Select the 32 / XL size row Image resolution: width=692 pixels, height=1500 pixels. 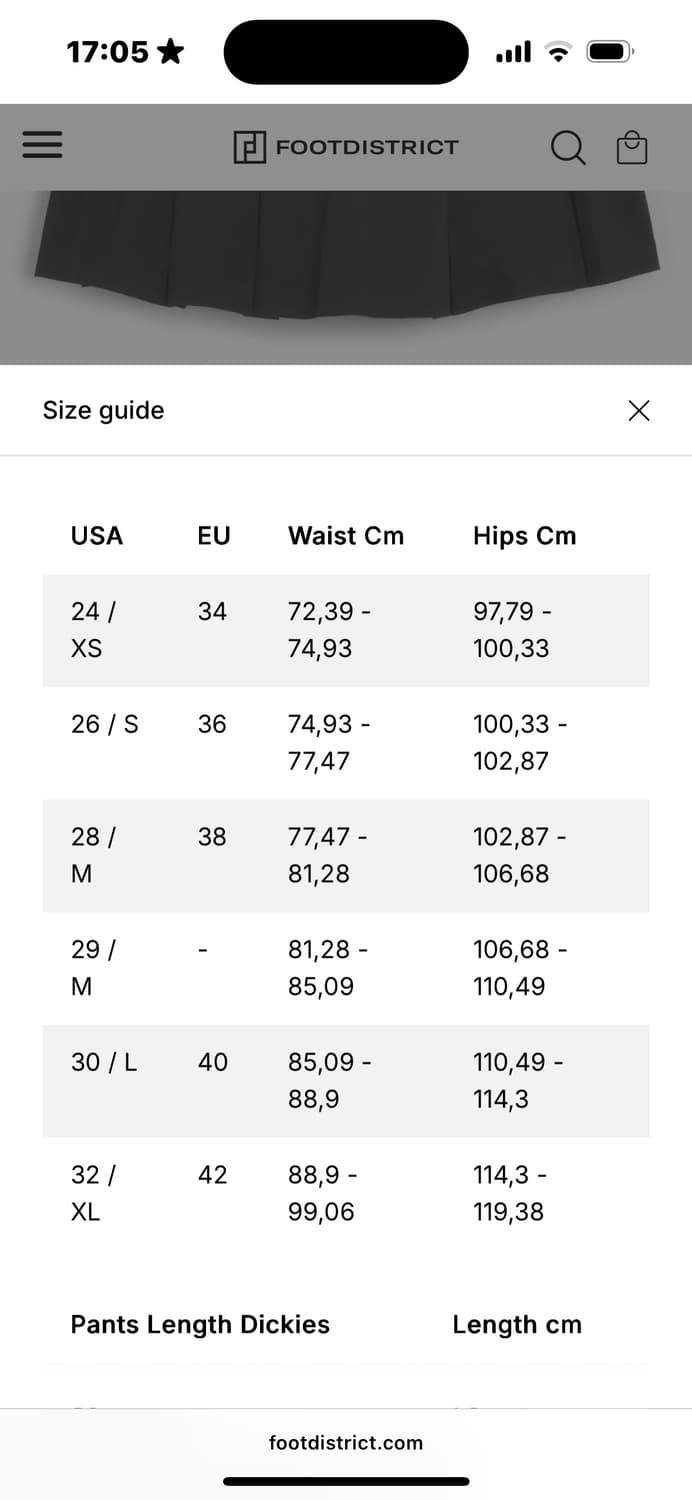[x=346, y=1193]
